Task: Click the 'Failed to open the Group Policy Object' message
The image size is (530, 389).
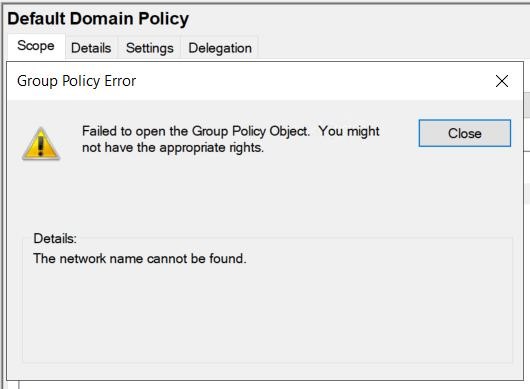Action: click(x=196, y=131)
